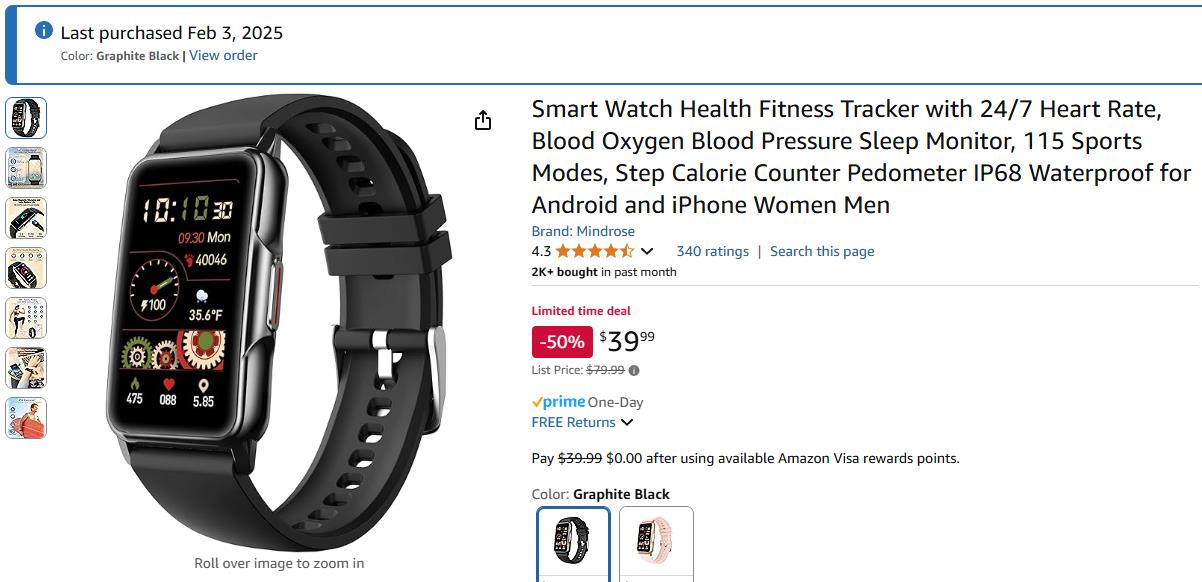
Task: Choose the pink watch color option
Action: pos(656,544)
